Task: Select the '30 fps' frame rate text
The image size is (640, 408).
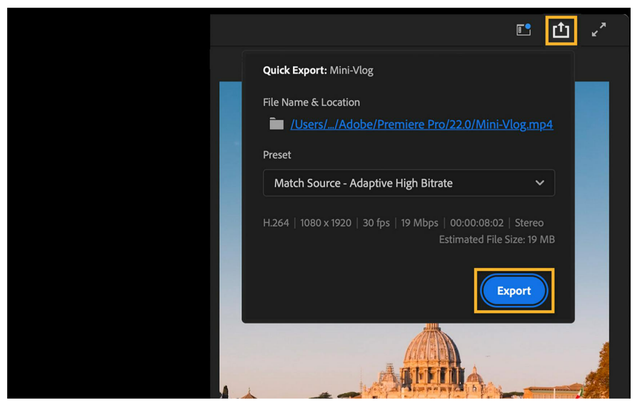Action: tap(376, 223)
